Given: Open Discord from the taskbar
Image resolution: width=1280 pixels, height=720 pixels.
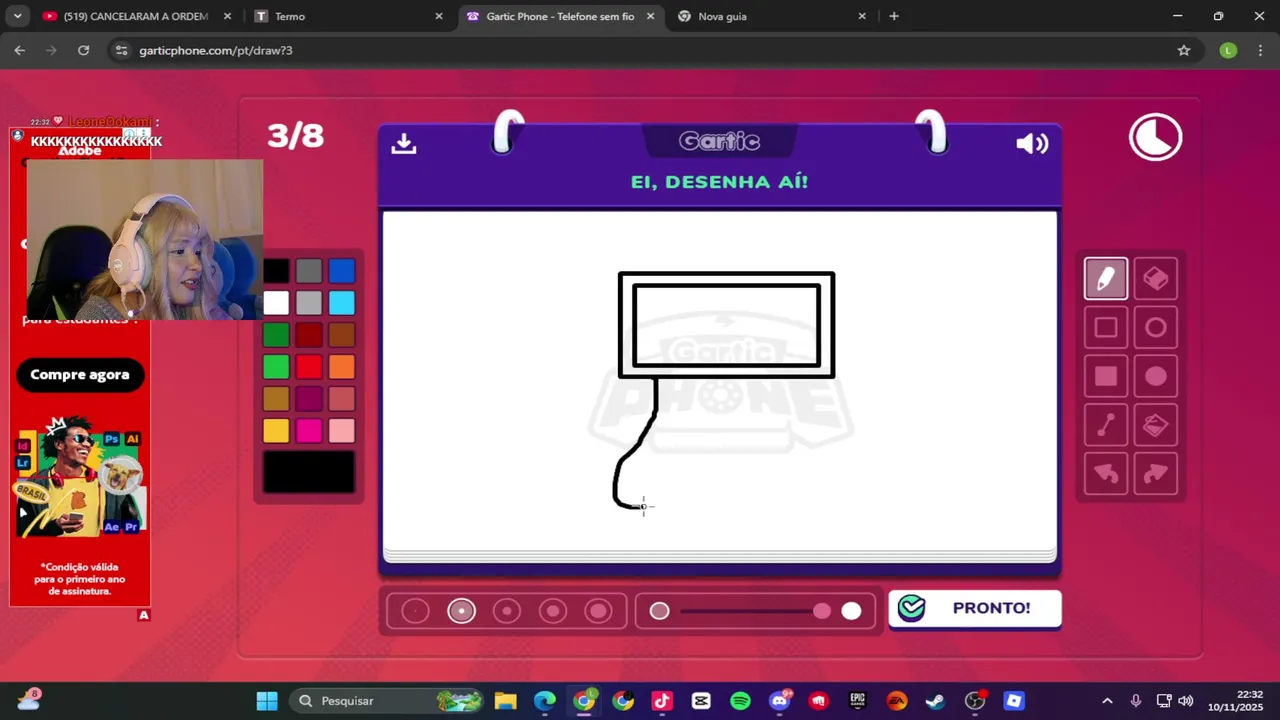Looking at the screenshot, I should [779, 701].
